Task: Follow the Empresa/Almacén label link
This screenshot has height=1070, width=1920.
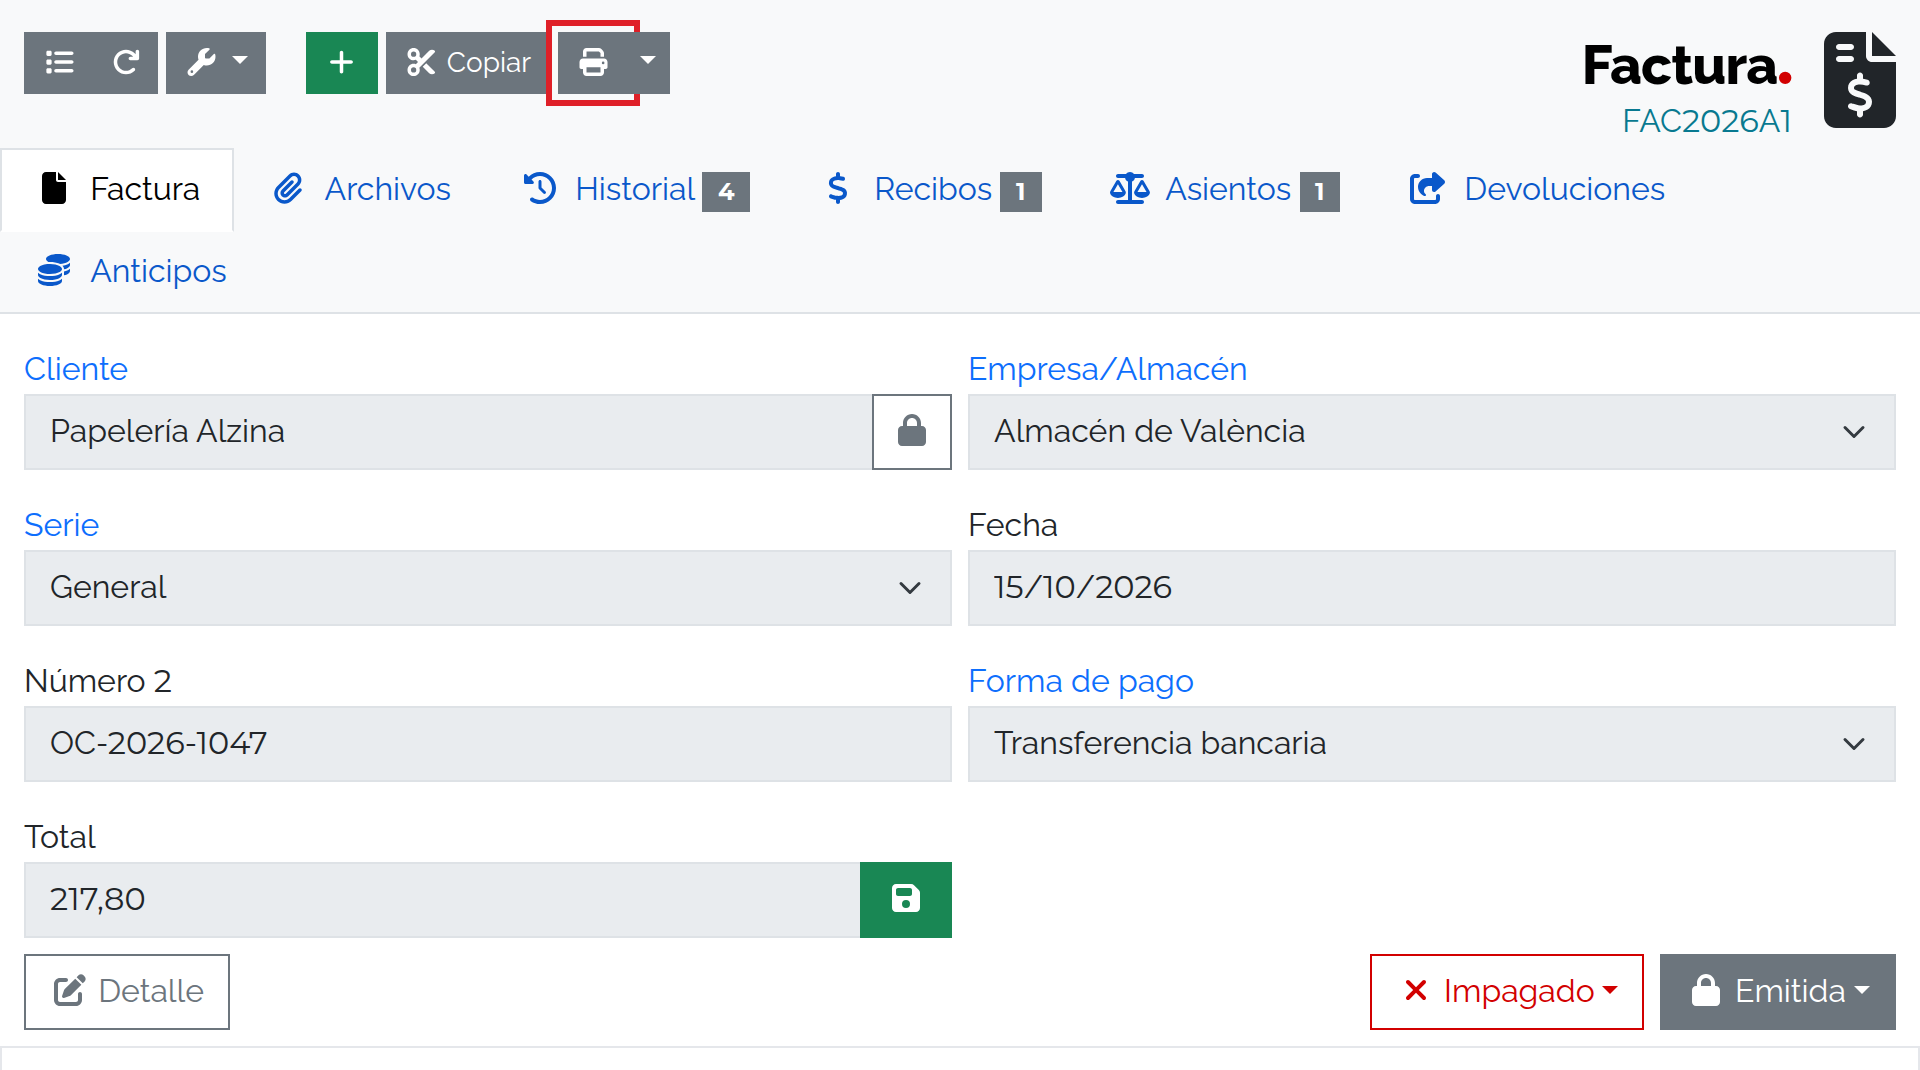Action: click(1107, 369)
